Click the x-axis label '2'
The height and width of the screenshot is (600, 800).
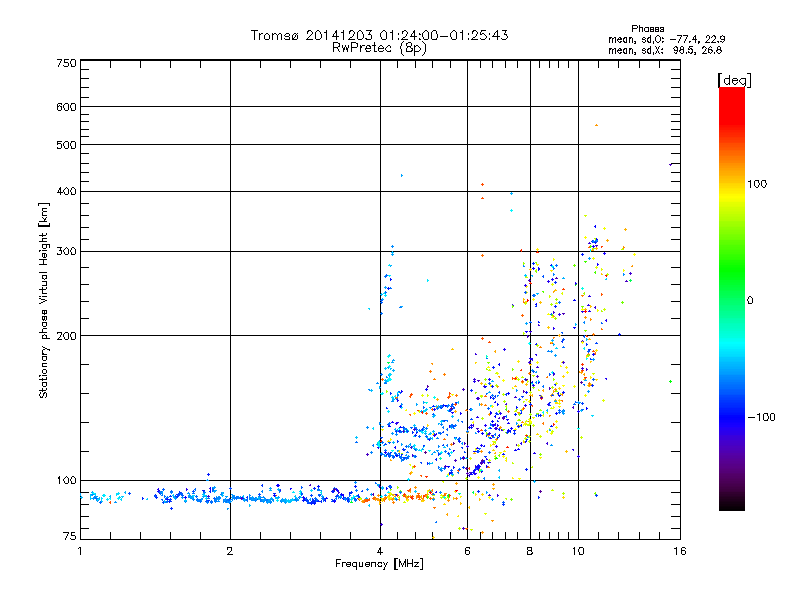point(230,551)
